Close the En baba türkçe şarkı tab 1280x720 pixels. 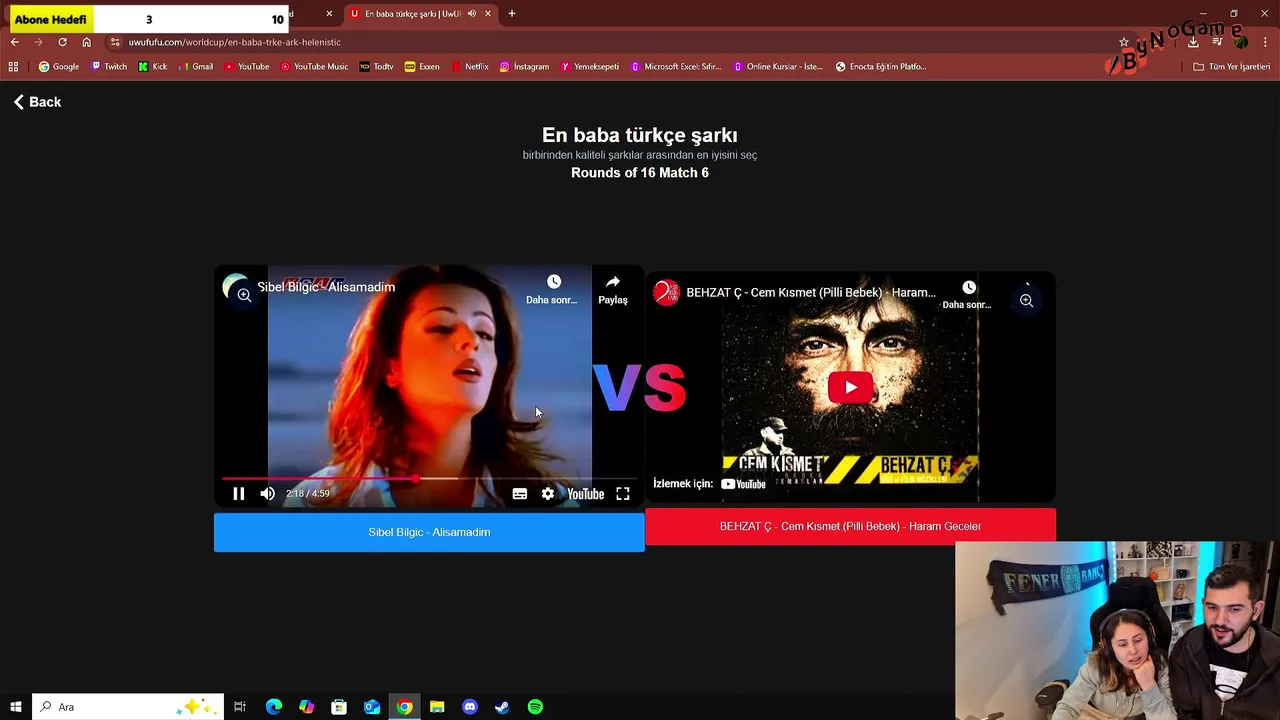pyautogui.click(x=488, y=14)
